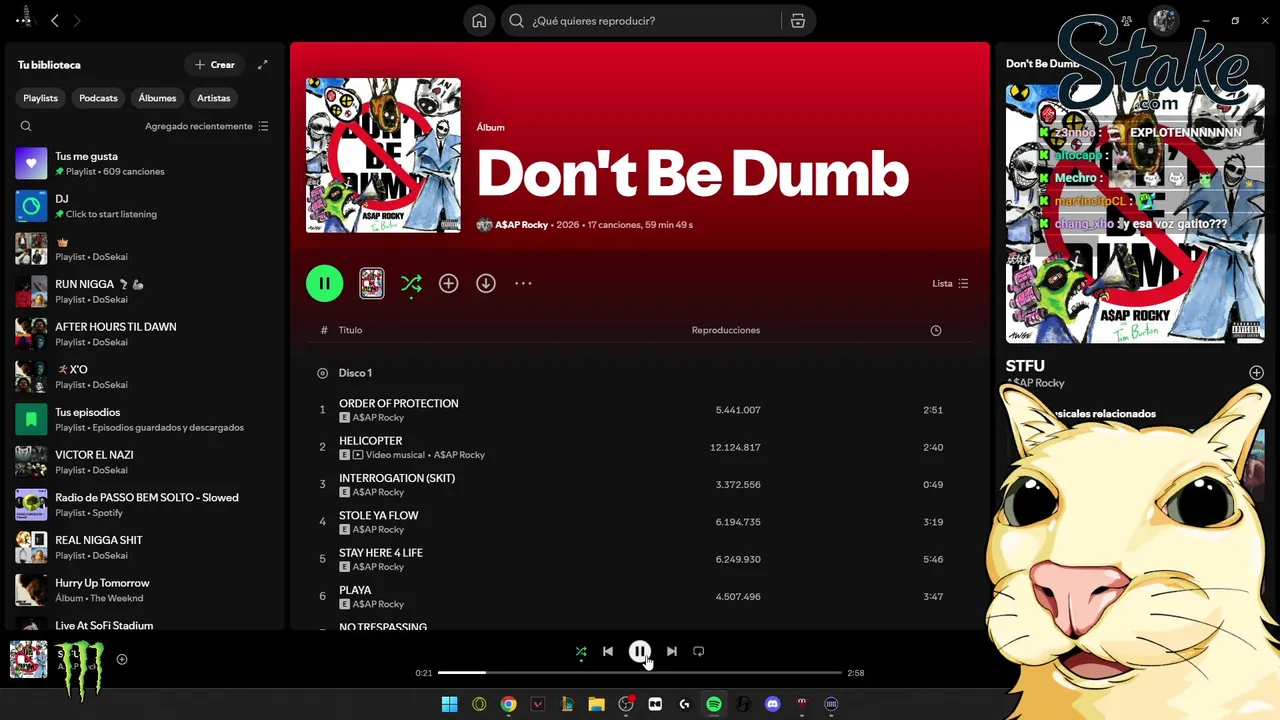Navigate forward with the right arrow

(77, 20)
